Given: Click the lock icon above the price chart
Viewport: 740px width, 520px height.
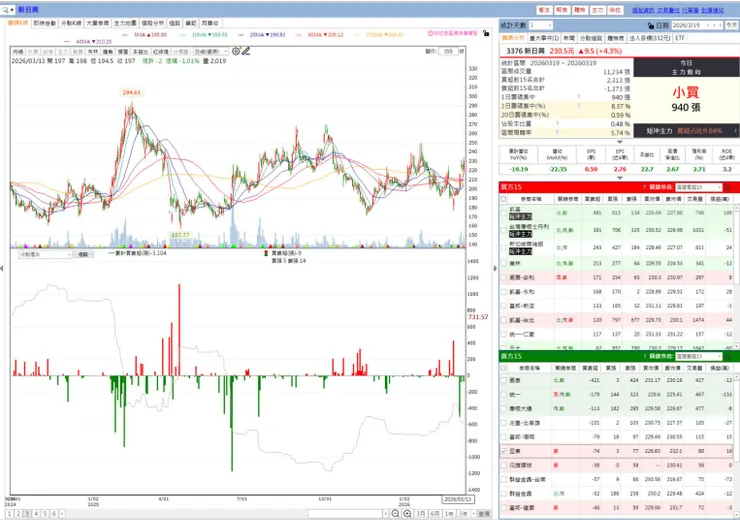Looking at the screenshot, I should [x=486, y=34].
